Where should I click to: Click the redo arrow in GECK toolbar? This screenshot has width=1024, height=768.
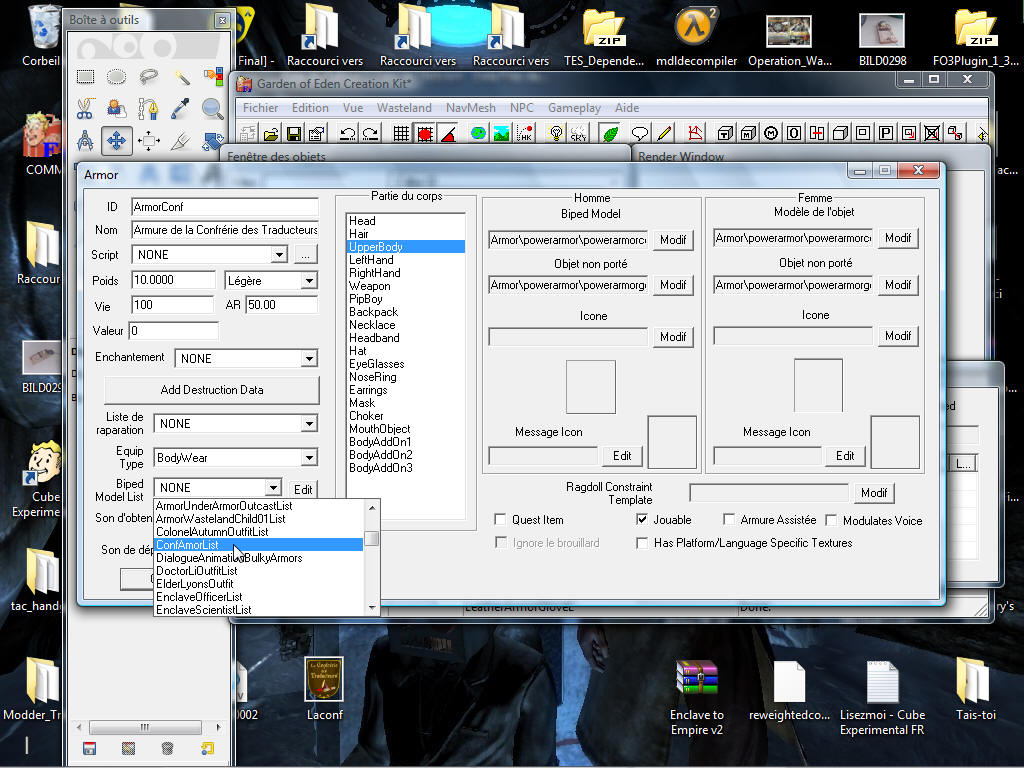tap(370, 134)
